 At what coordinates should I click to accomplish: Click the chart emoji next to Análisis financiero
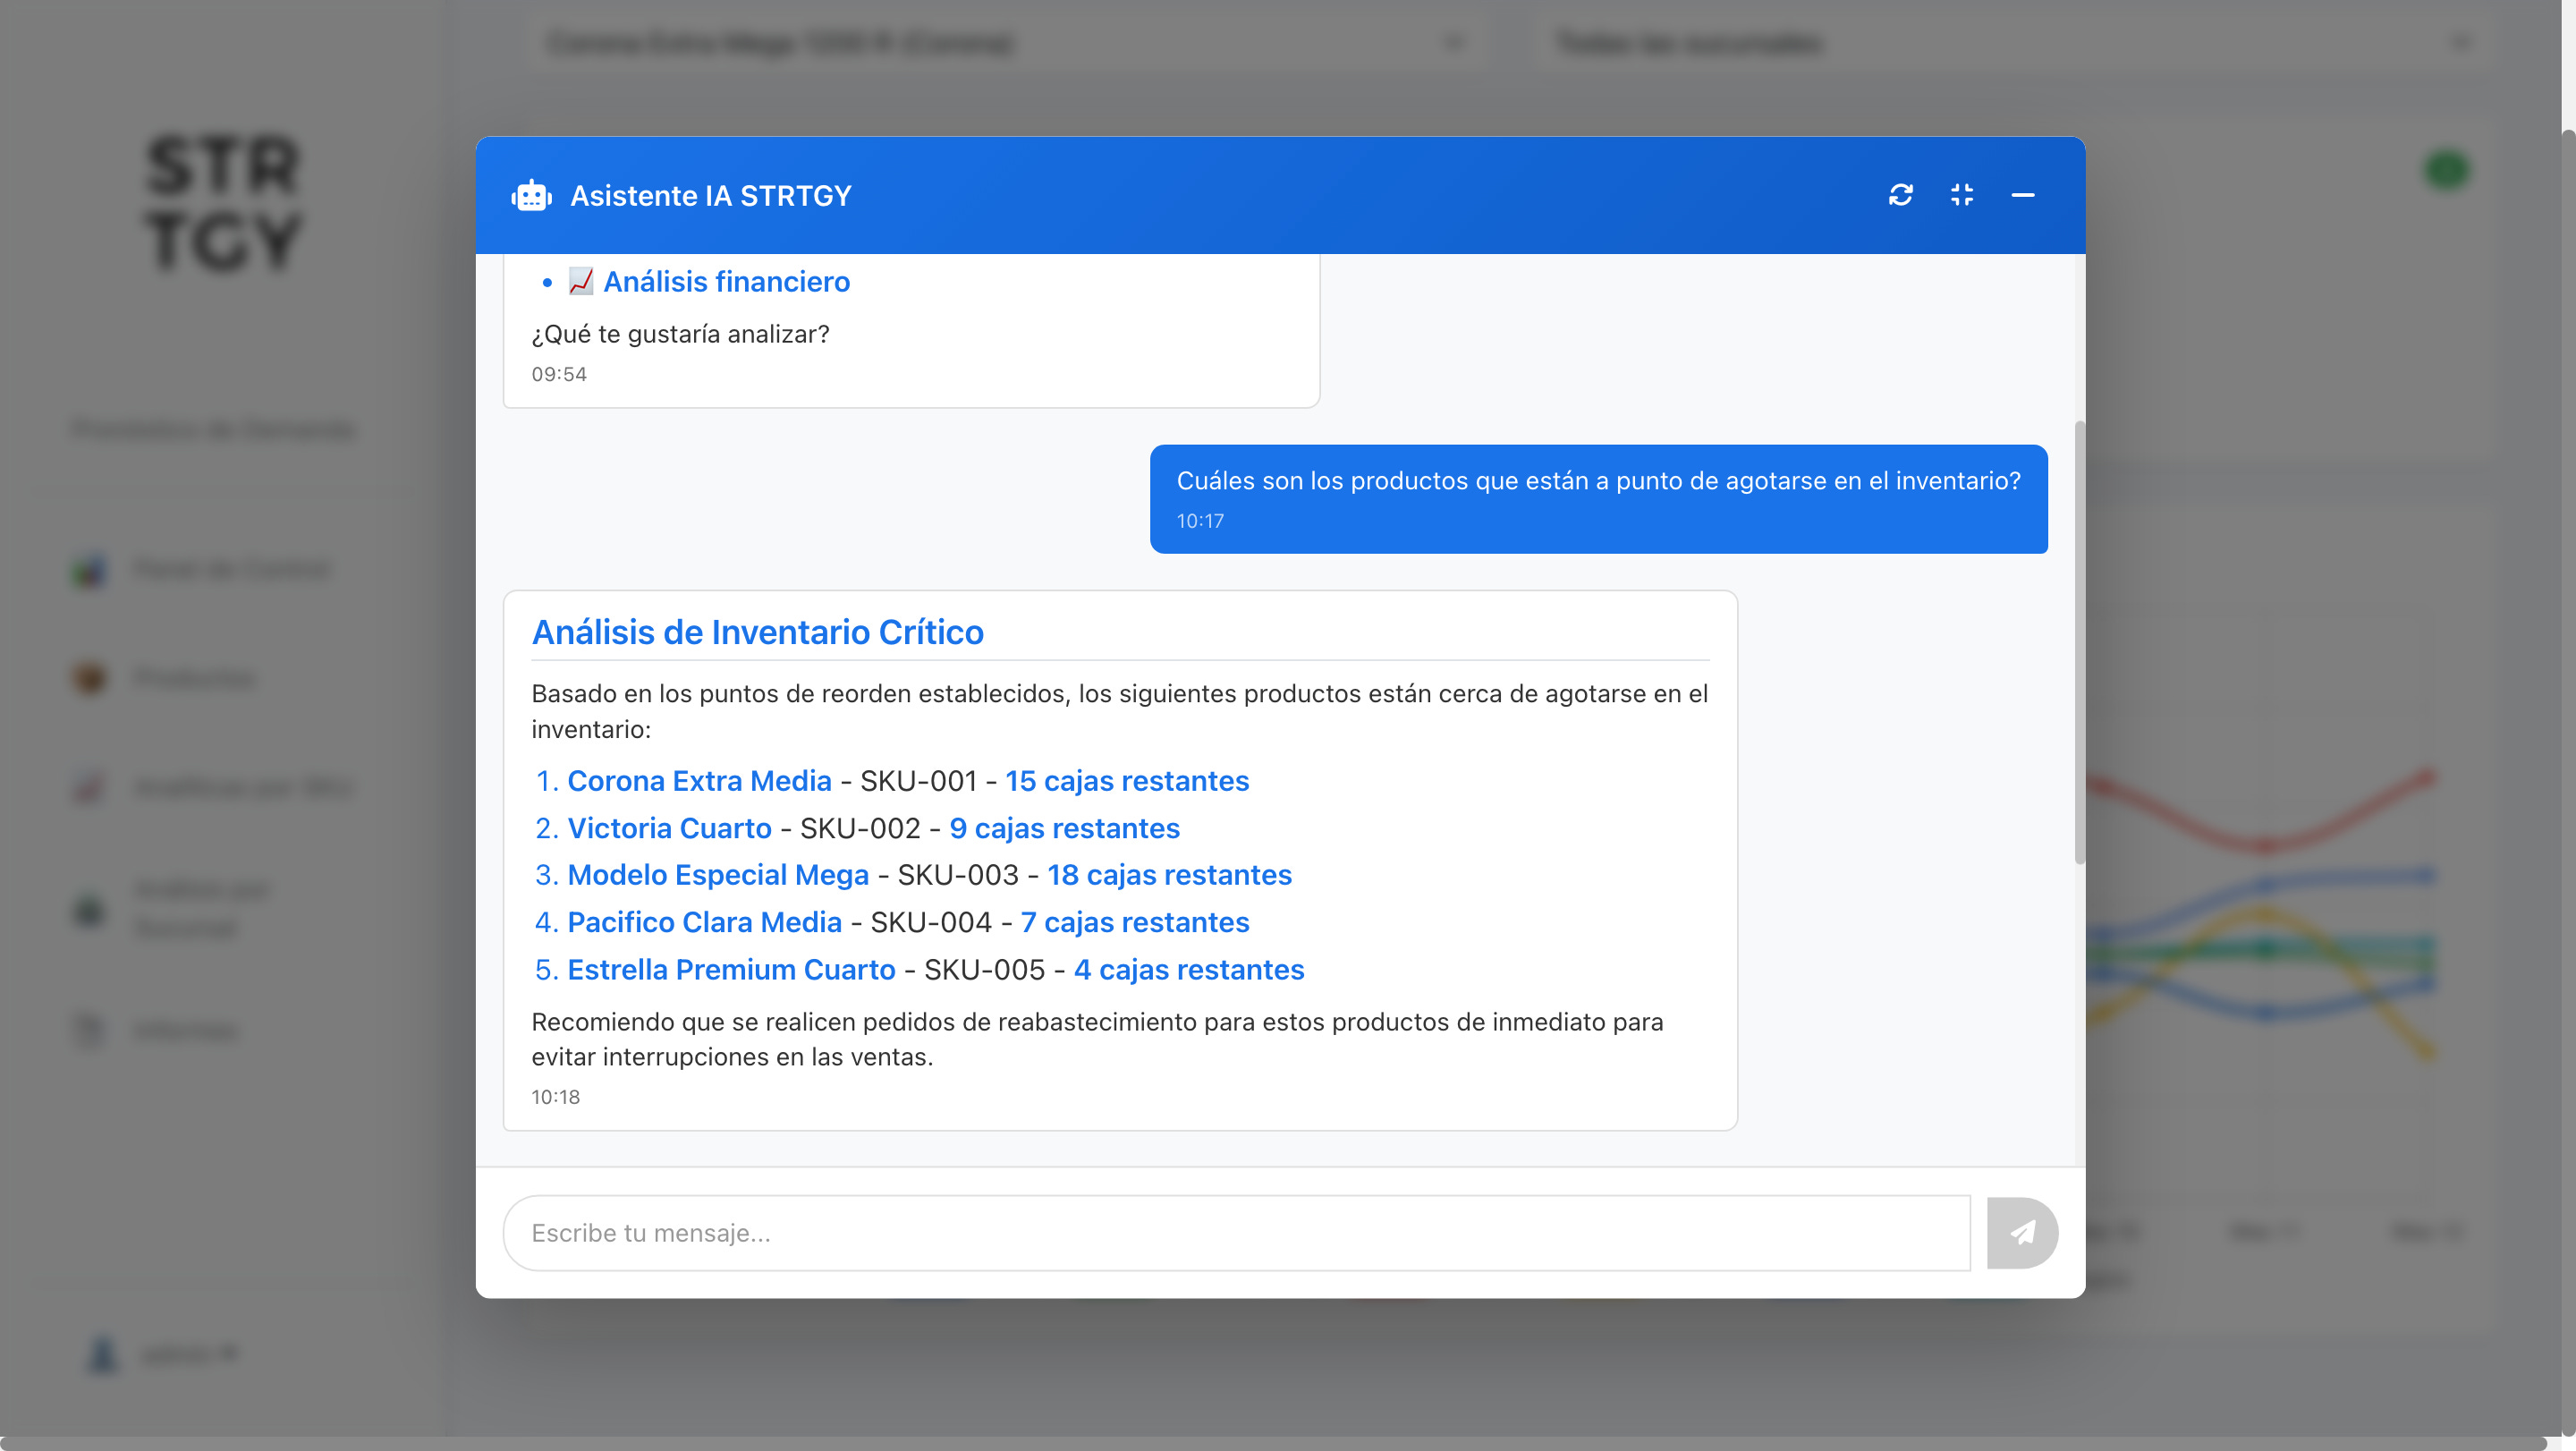point(581,282)
